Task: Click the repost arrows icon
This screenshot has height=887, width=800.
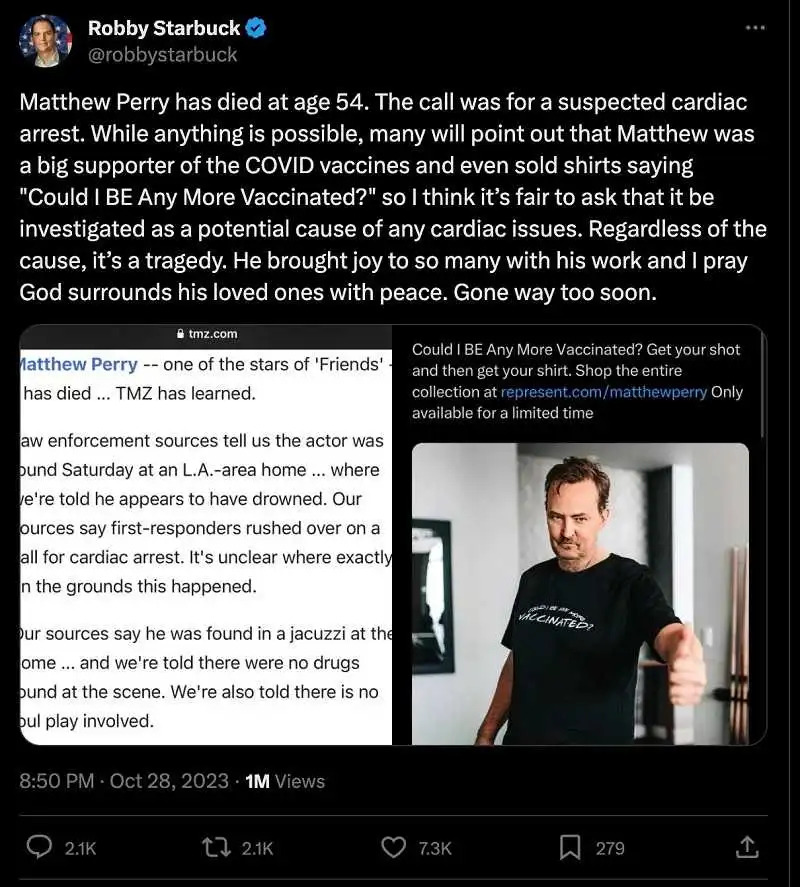Action: tap(217, 847)
